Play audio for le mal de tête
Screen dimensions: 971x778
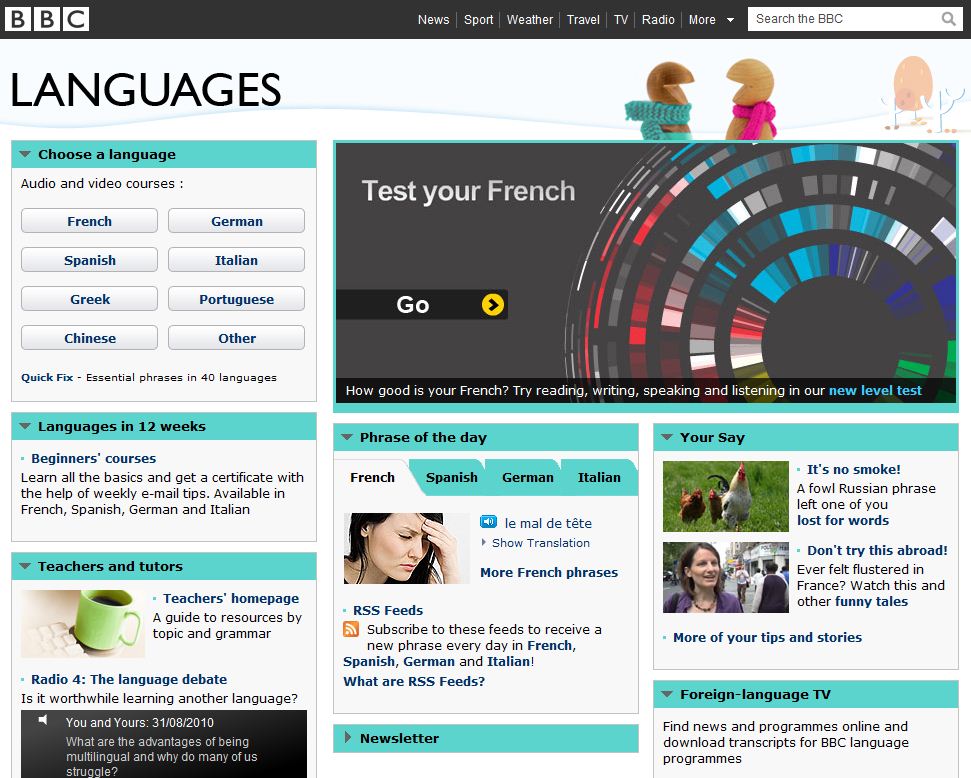488,522
